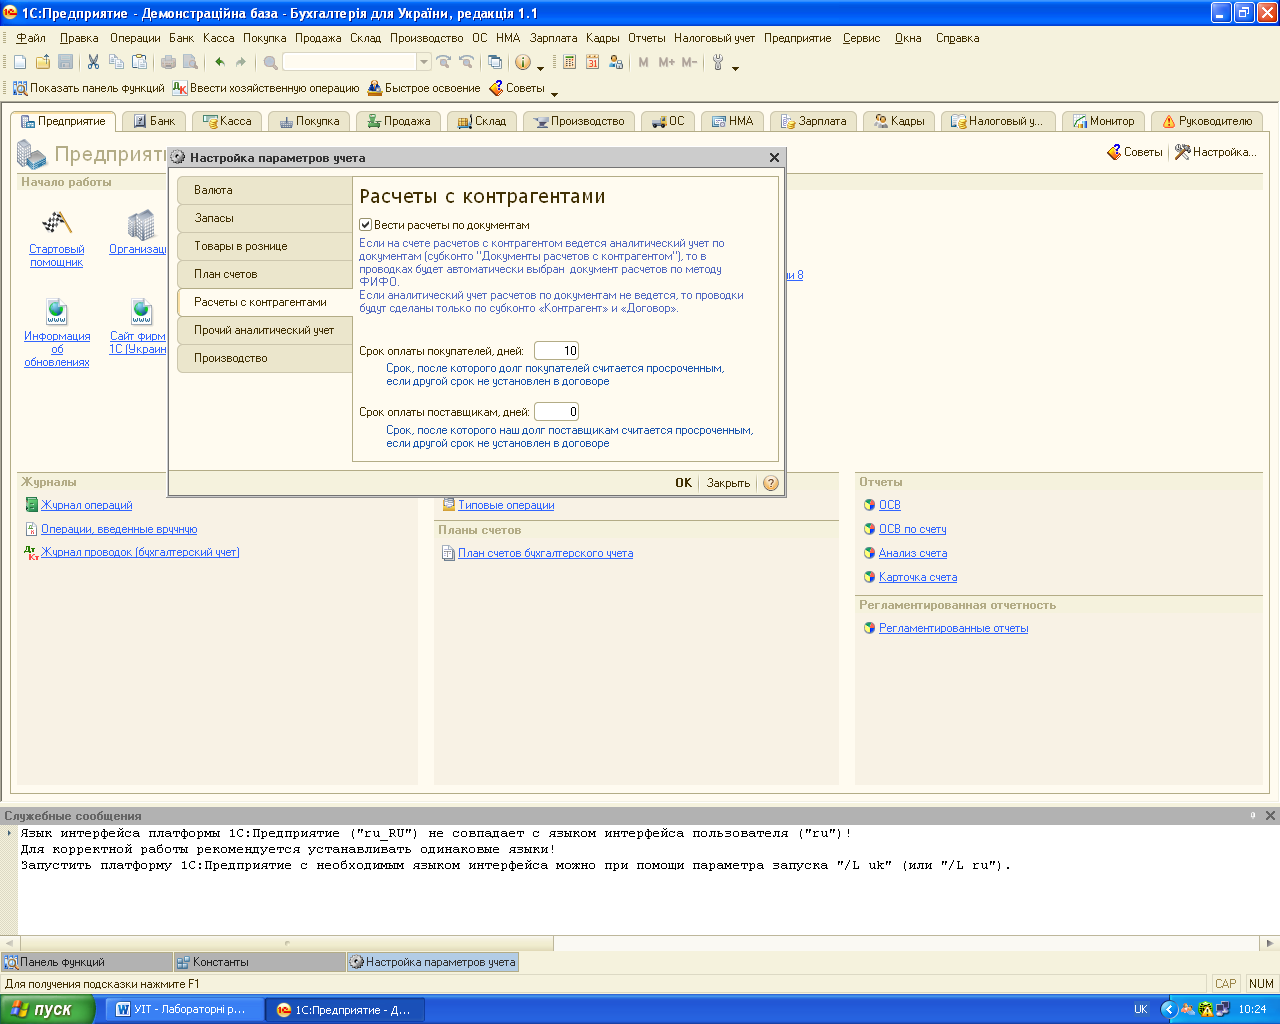Click the language indicator UK in tray

click(1141, 1009)
